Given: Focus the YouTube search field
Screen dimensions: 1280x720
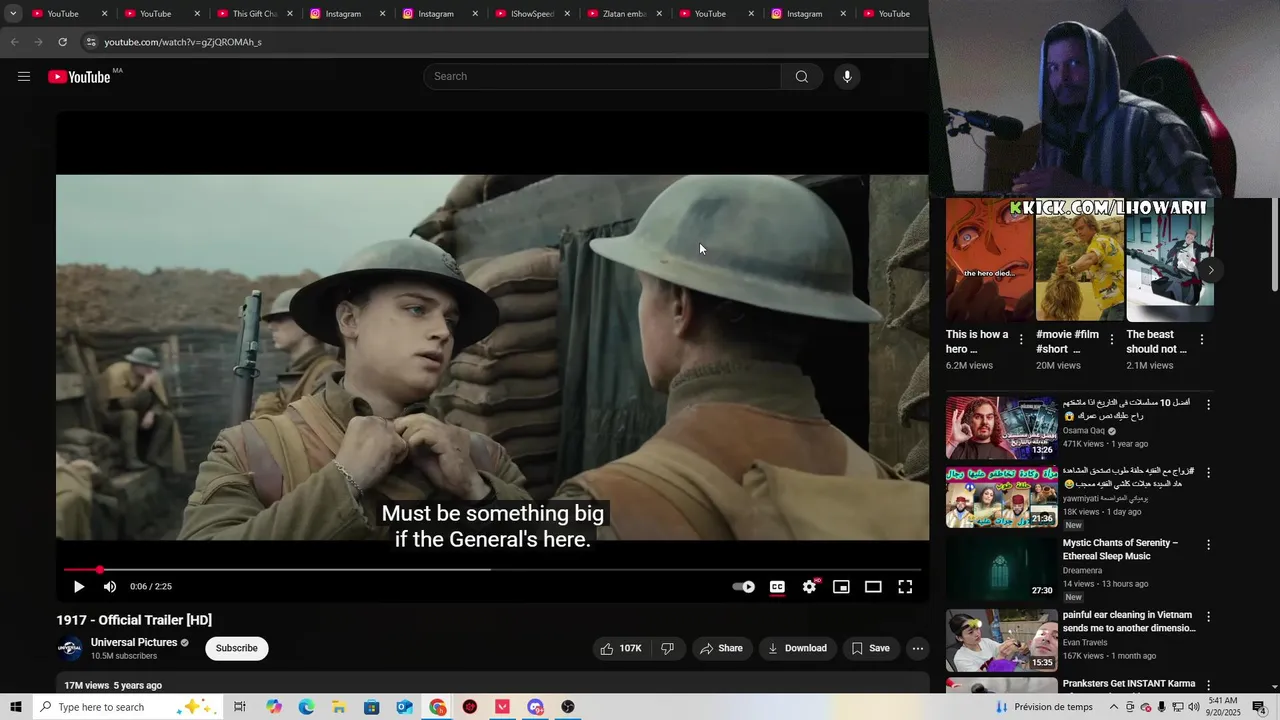Looking at the screenshot, I should pyautogui.click(x=602, y=76).
